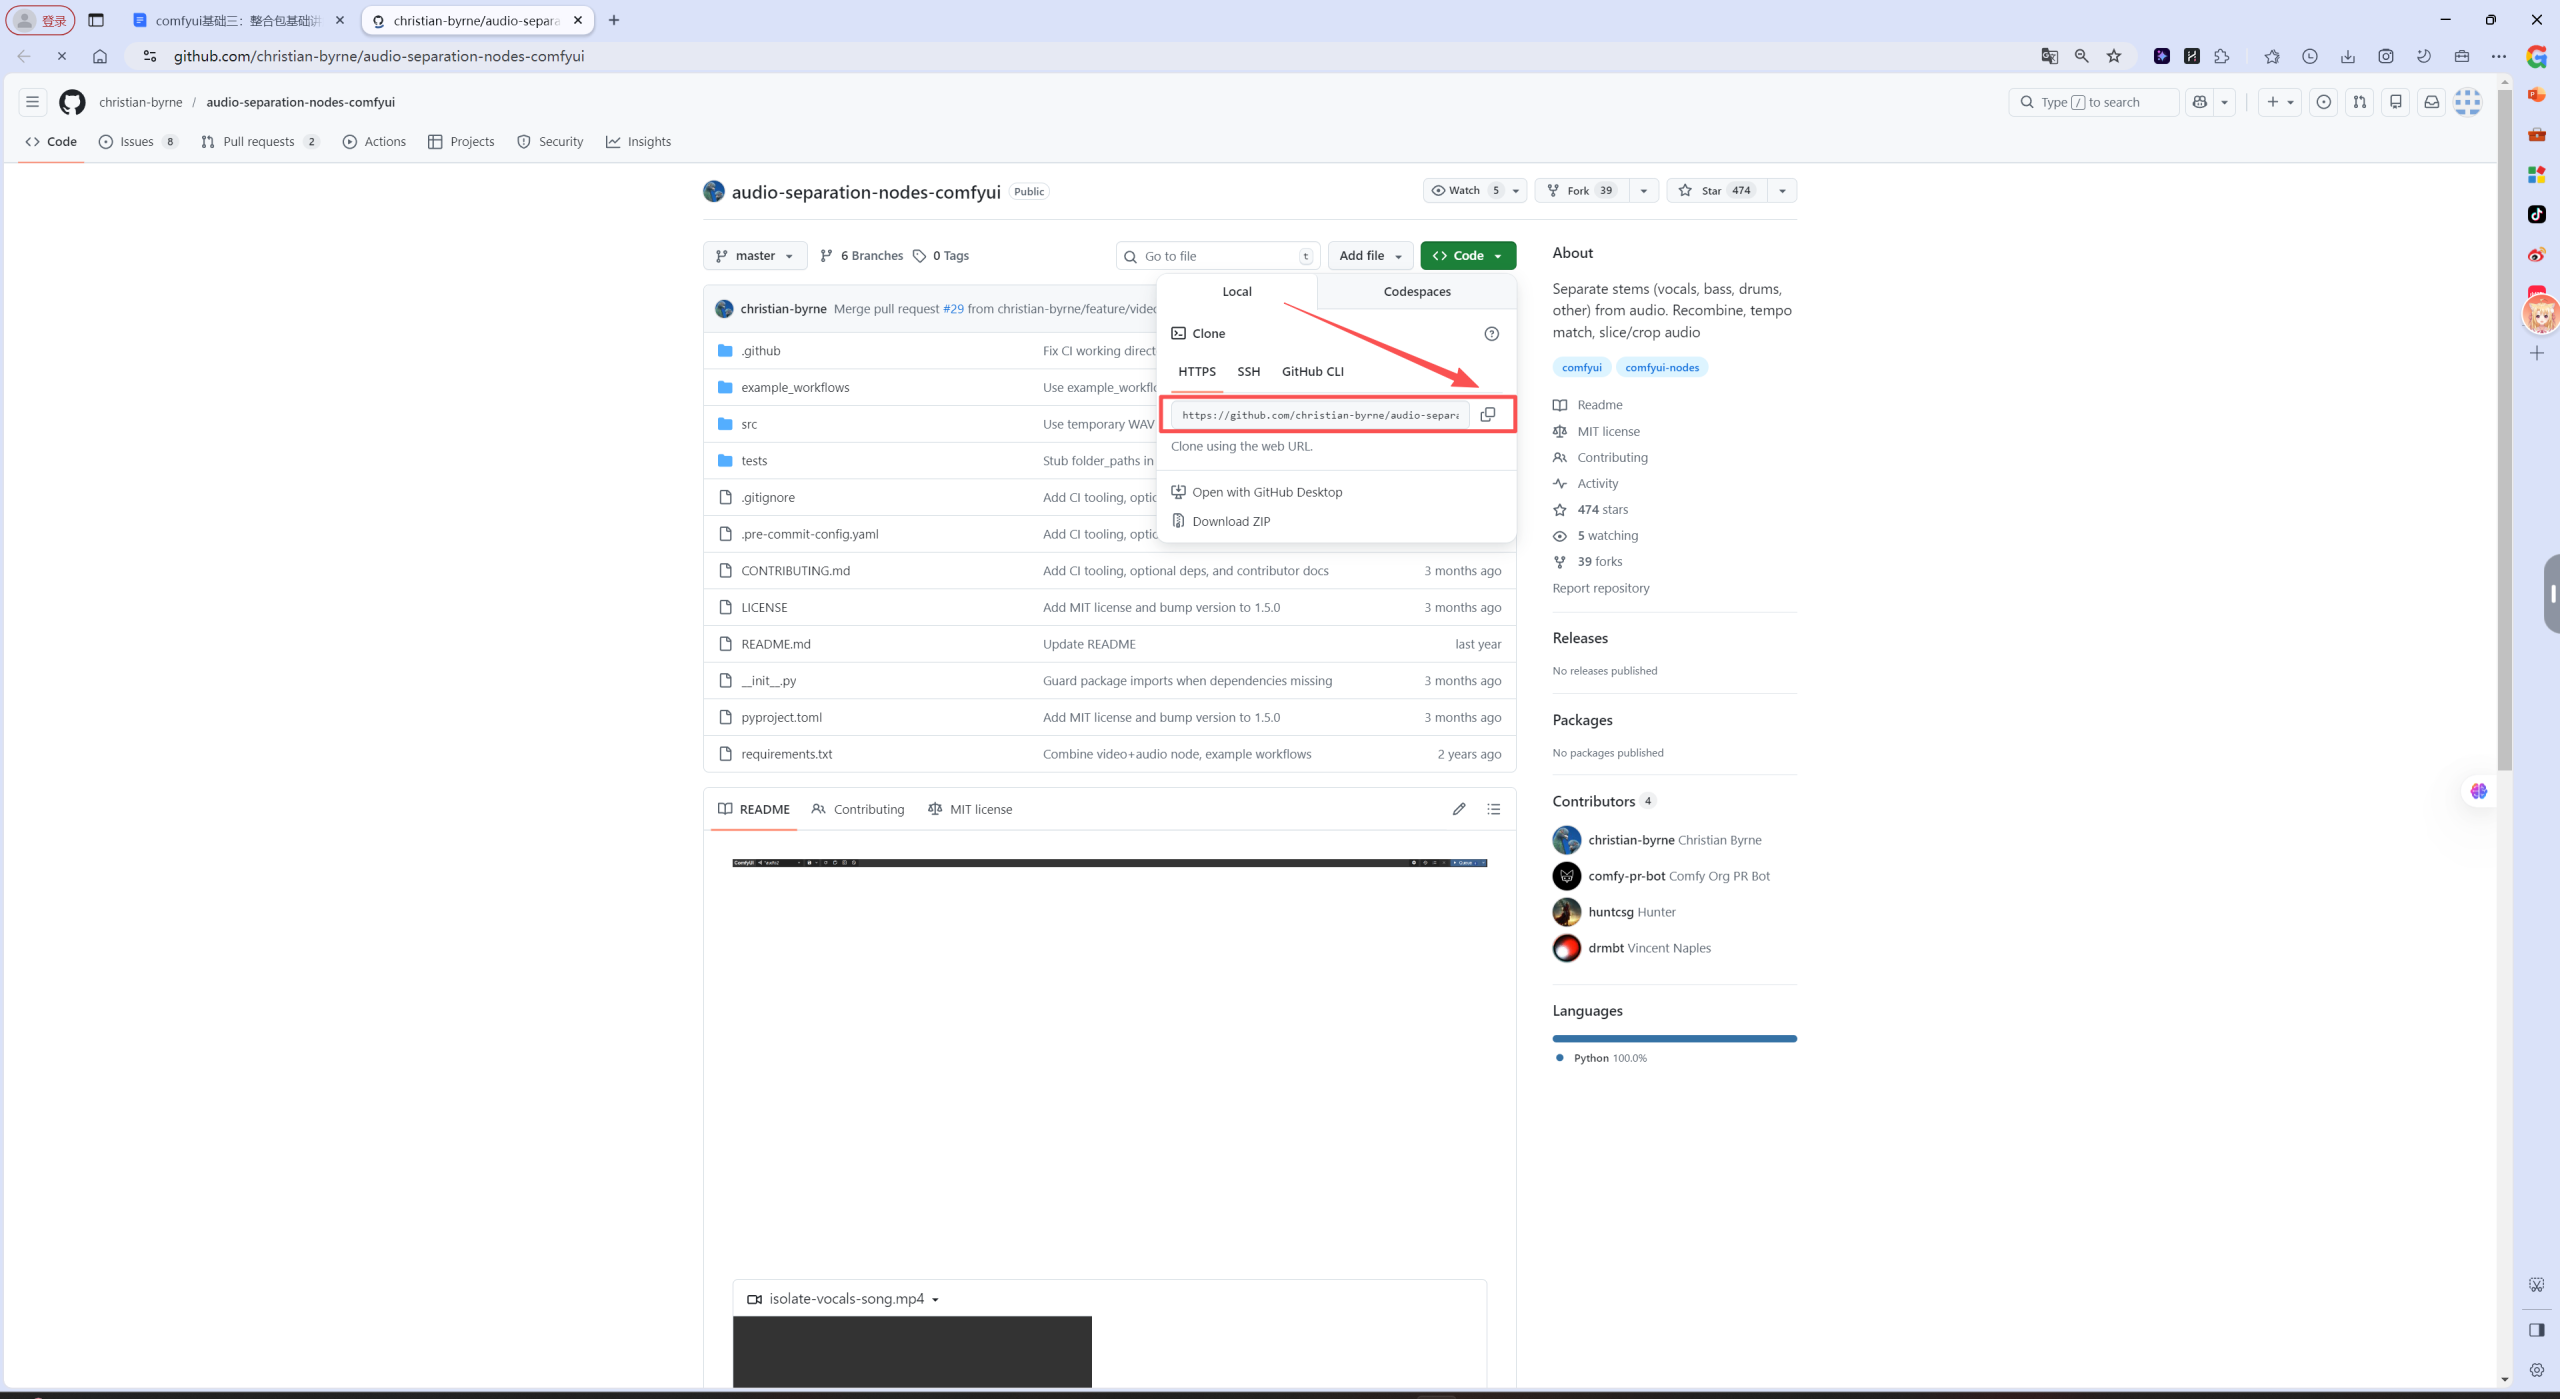Open TikTok icon in browser sidebar

coord(2537,214)
